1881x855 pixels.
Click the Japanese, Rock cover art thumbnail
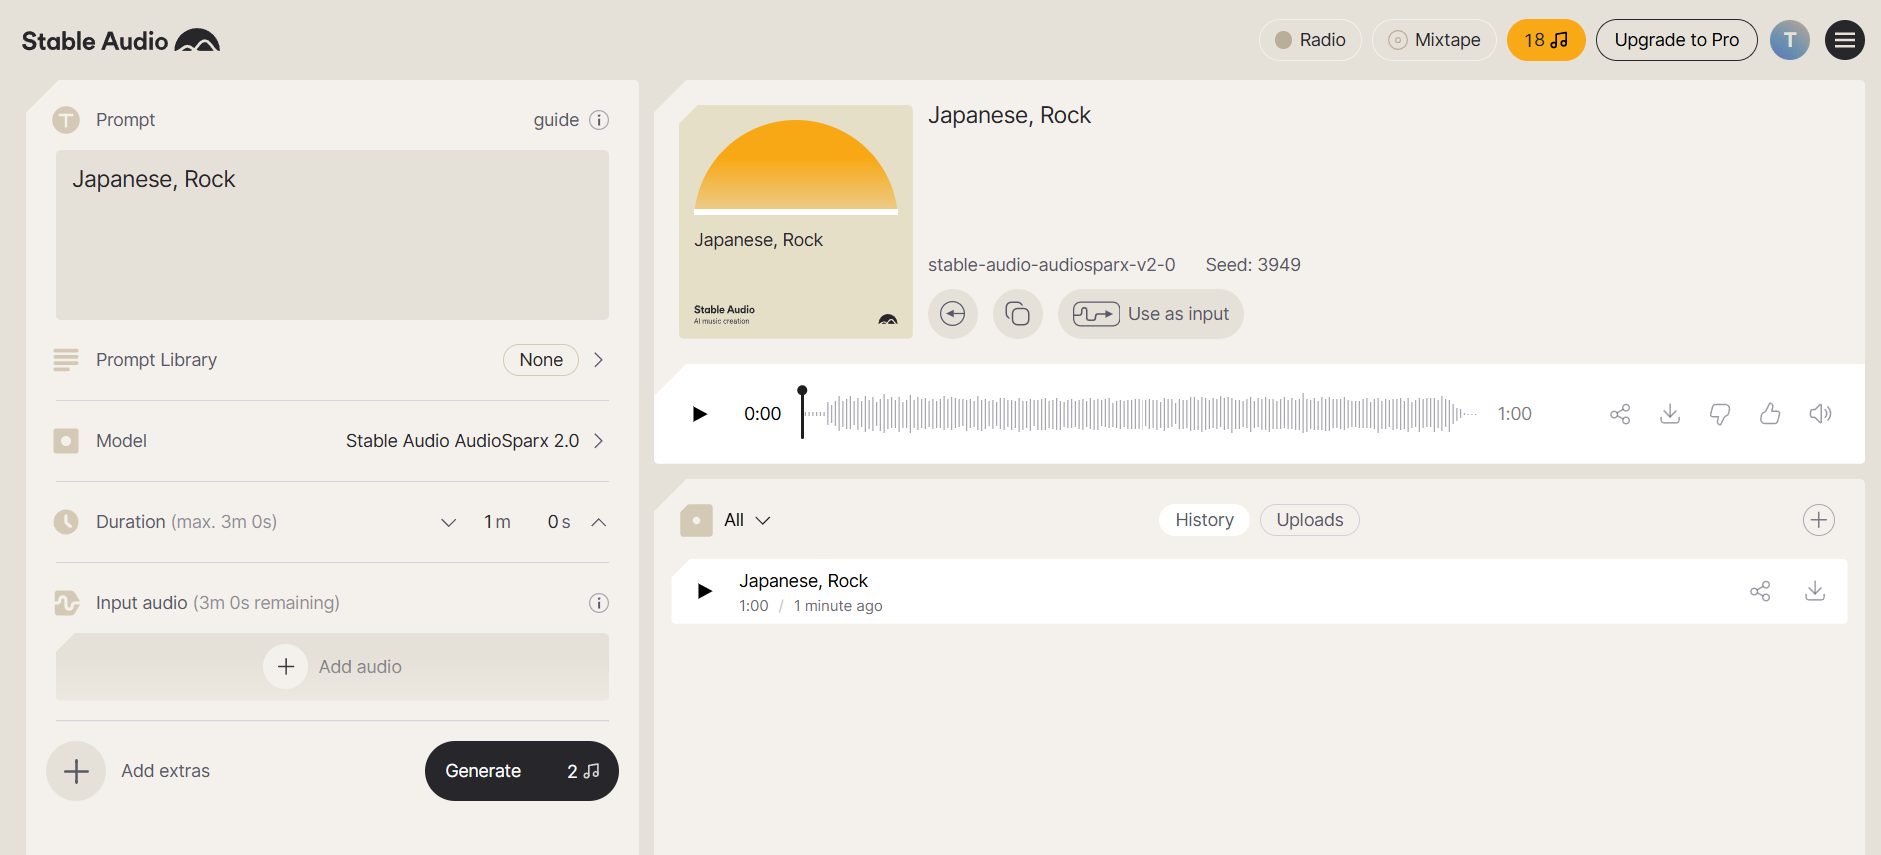pyautogui.click(x=796, y=222)
